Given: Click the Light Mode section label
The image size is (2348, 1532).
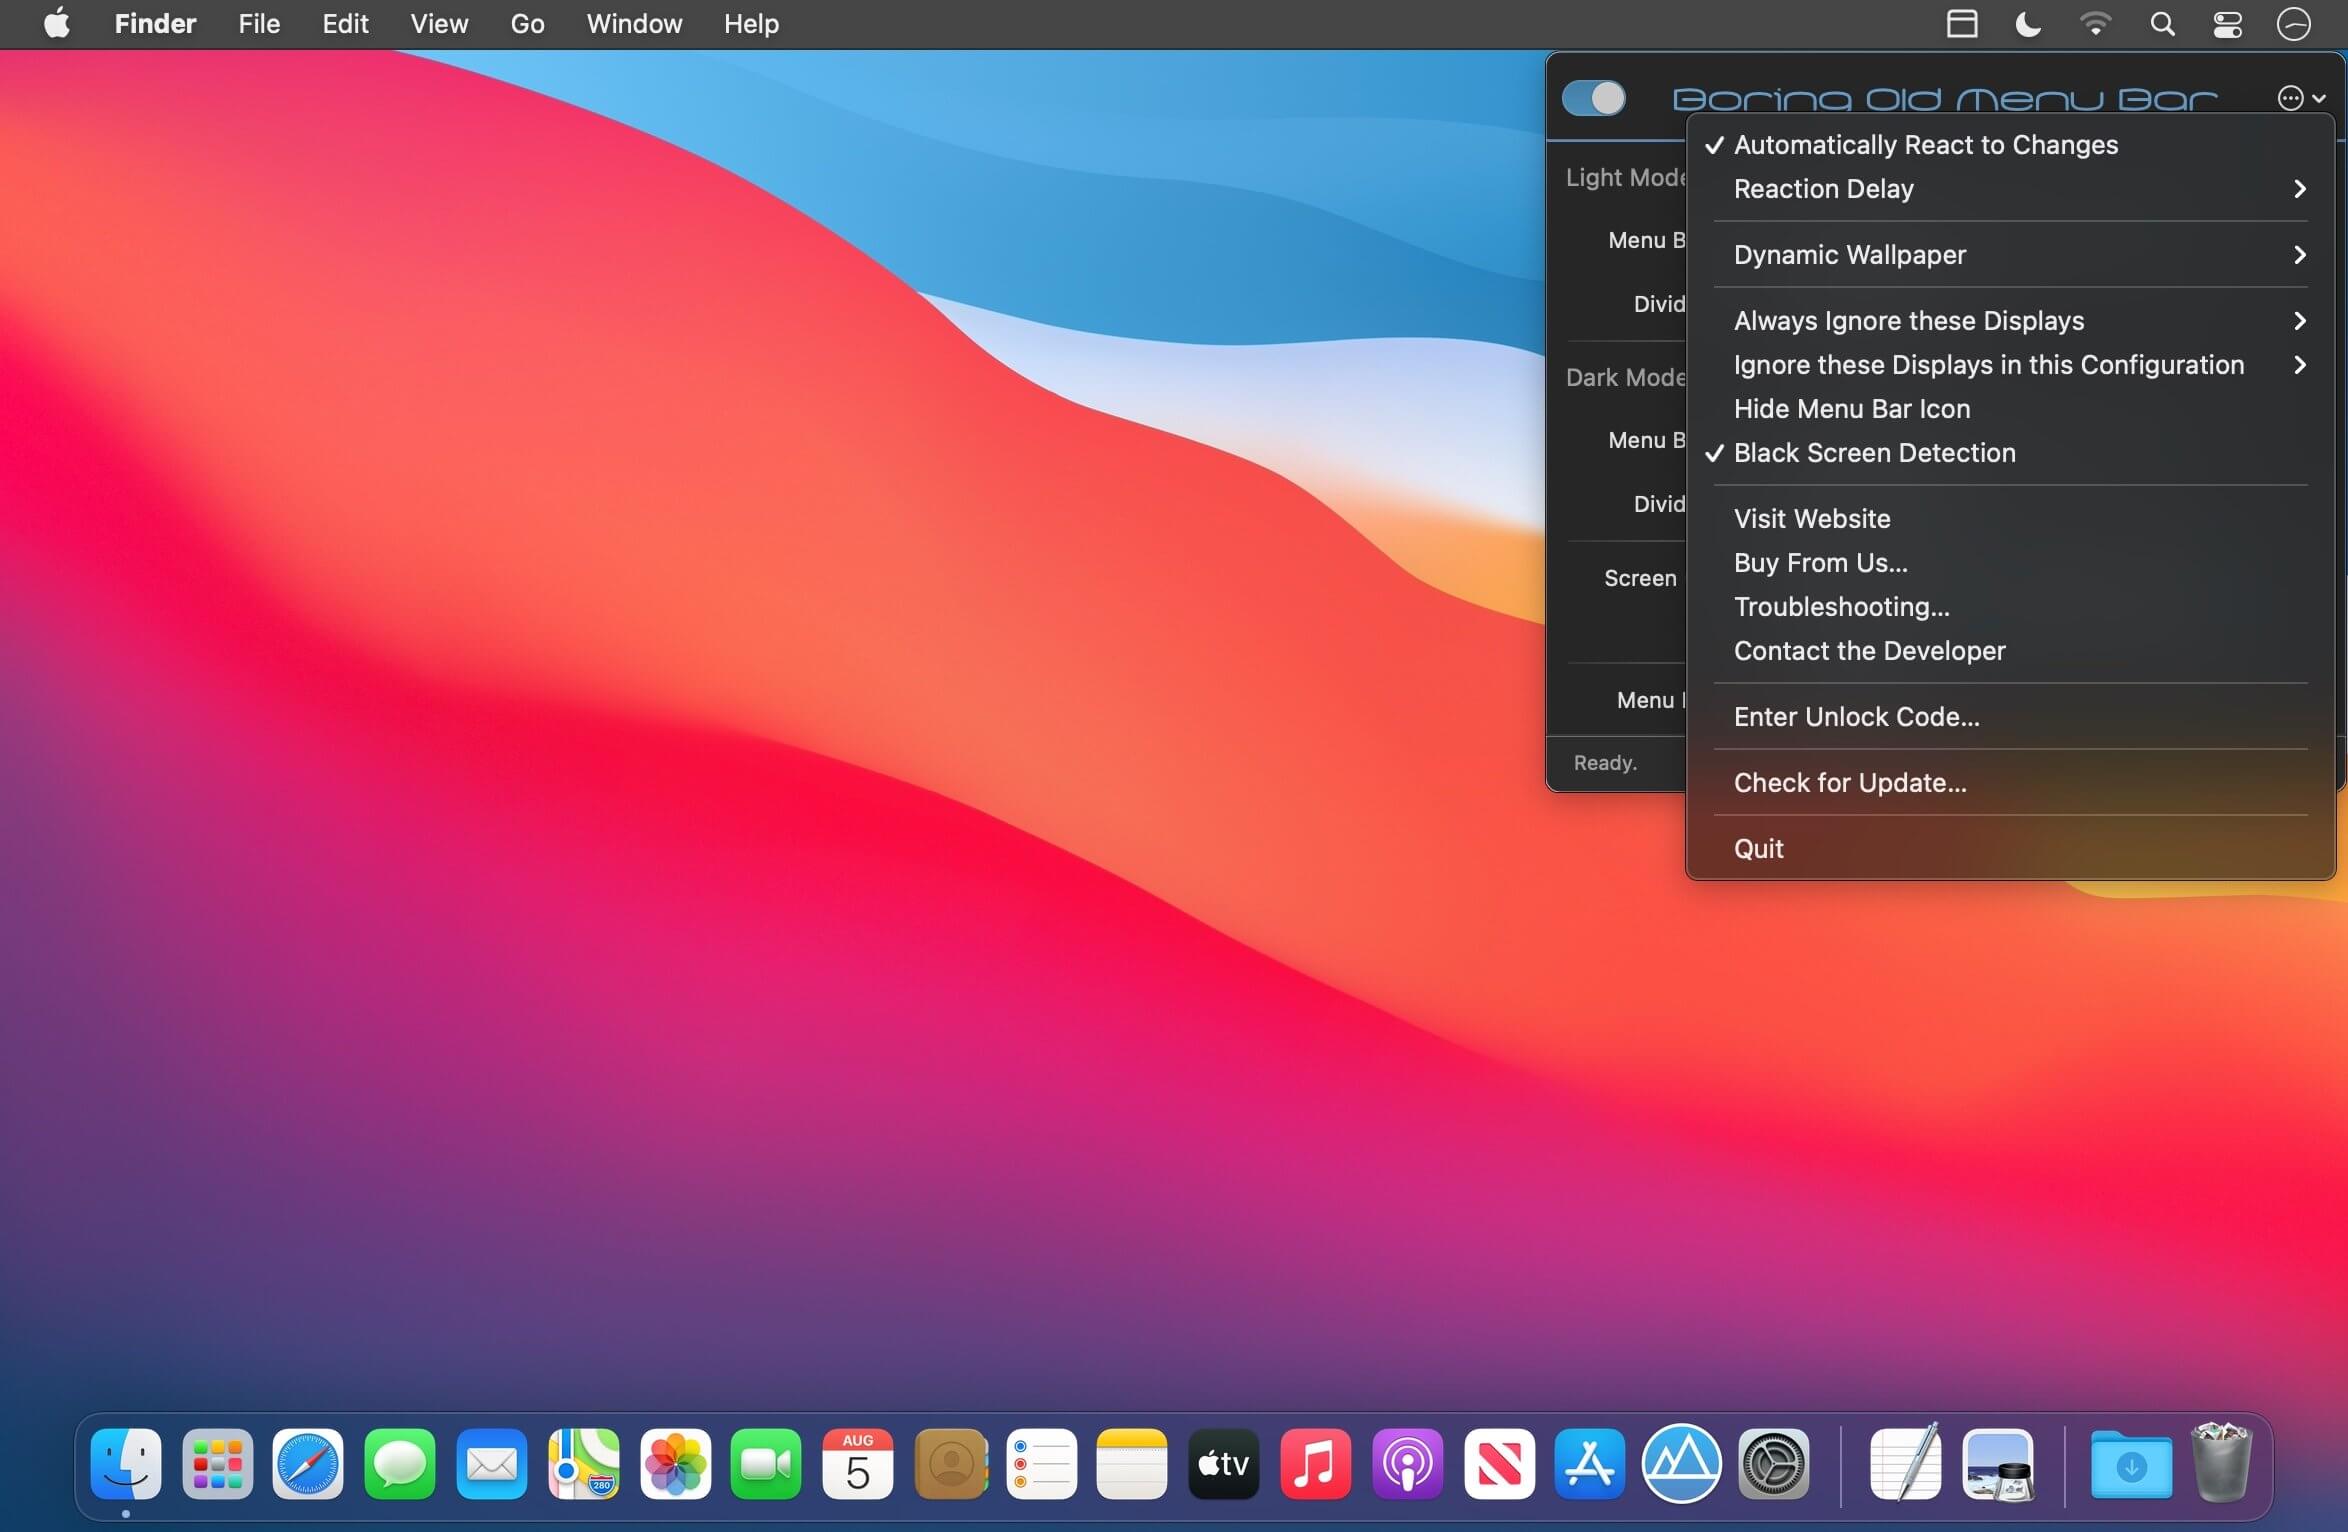Looking at the screenshot, I should coord(1626,177).
